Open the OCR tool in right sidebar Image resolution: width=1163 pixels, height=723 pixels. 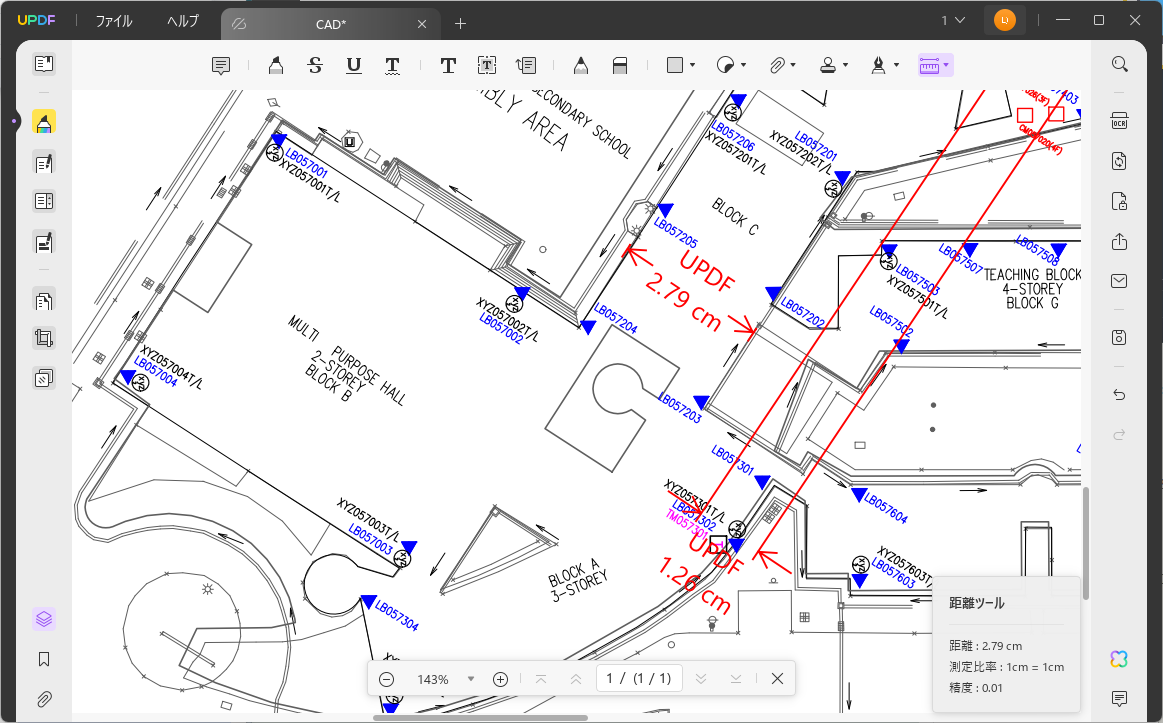(1119, 120)
